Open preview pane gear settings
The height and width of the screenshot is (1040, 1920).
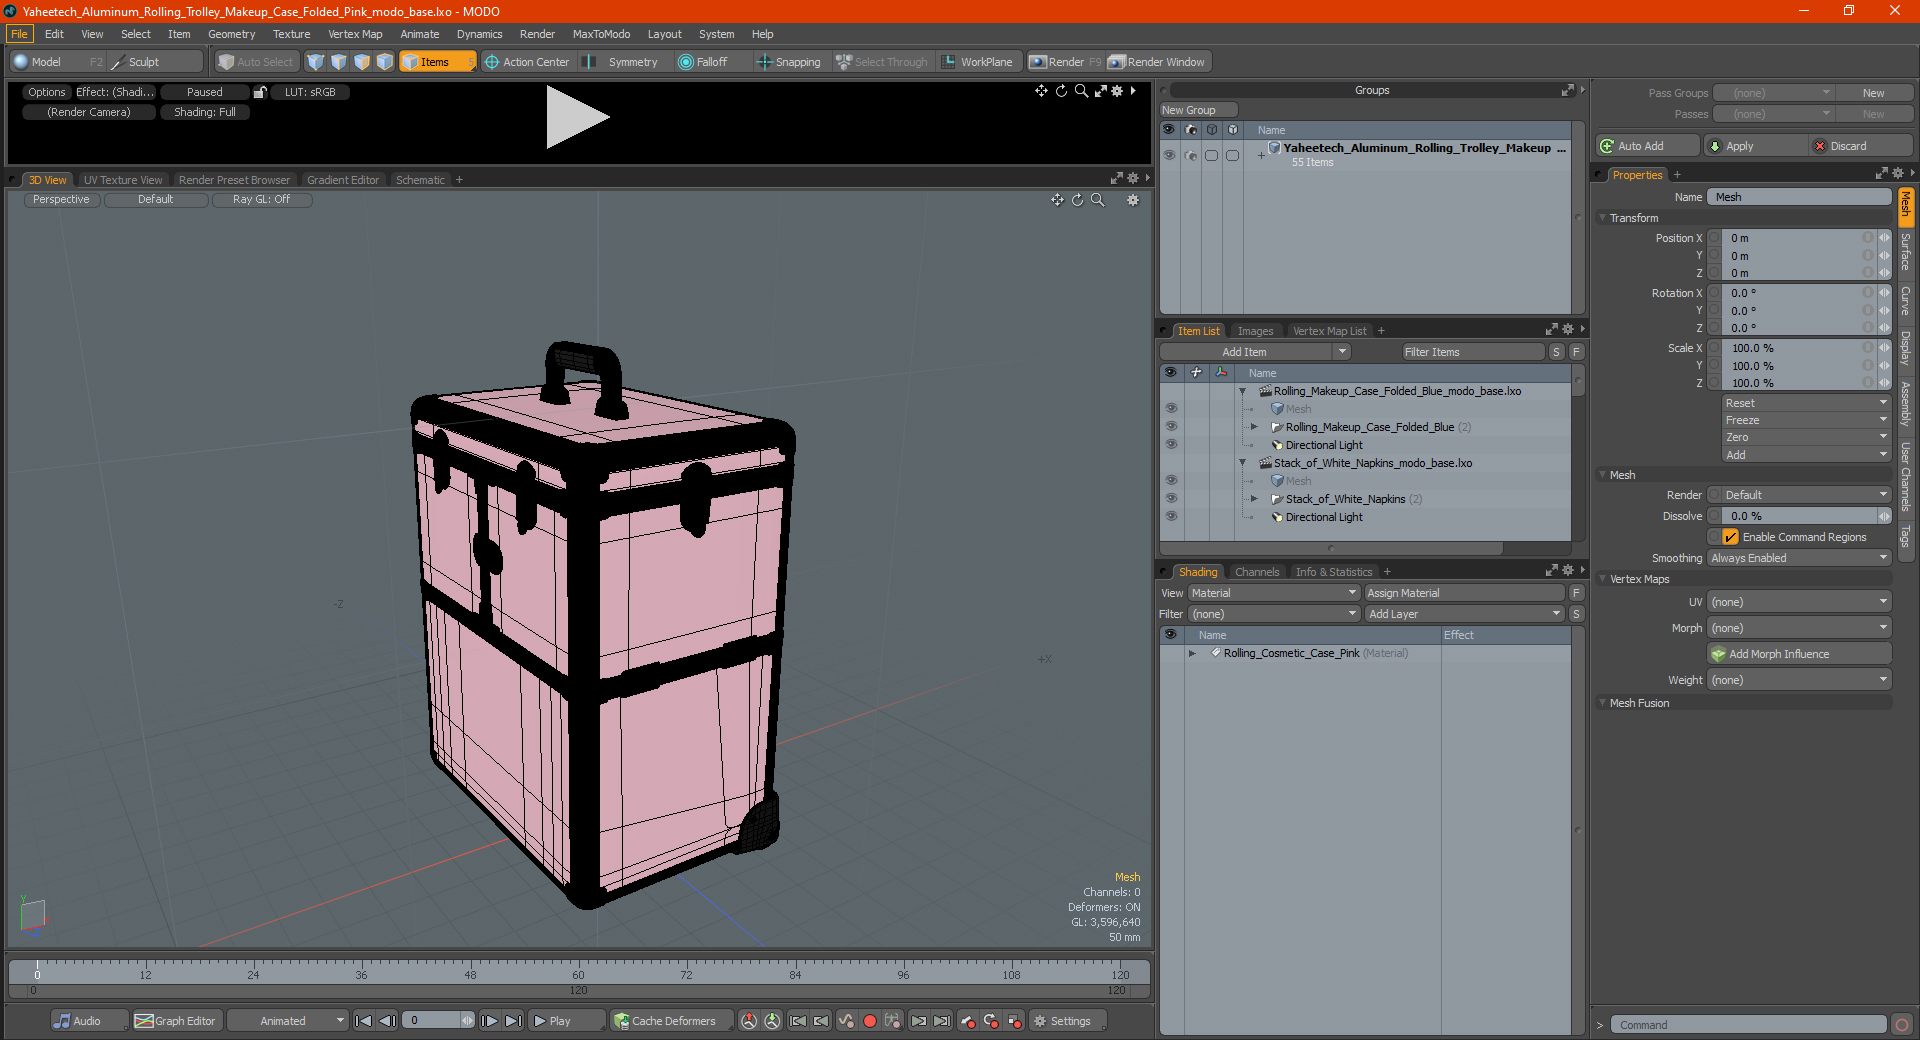pos(1117,91)
